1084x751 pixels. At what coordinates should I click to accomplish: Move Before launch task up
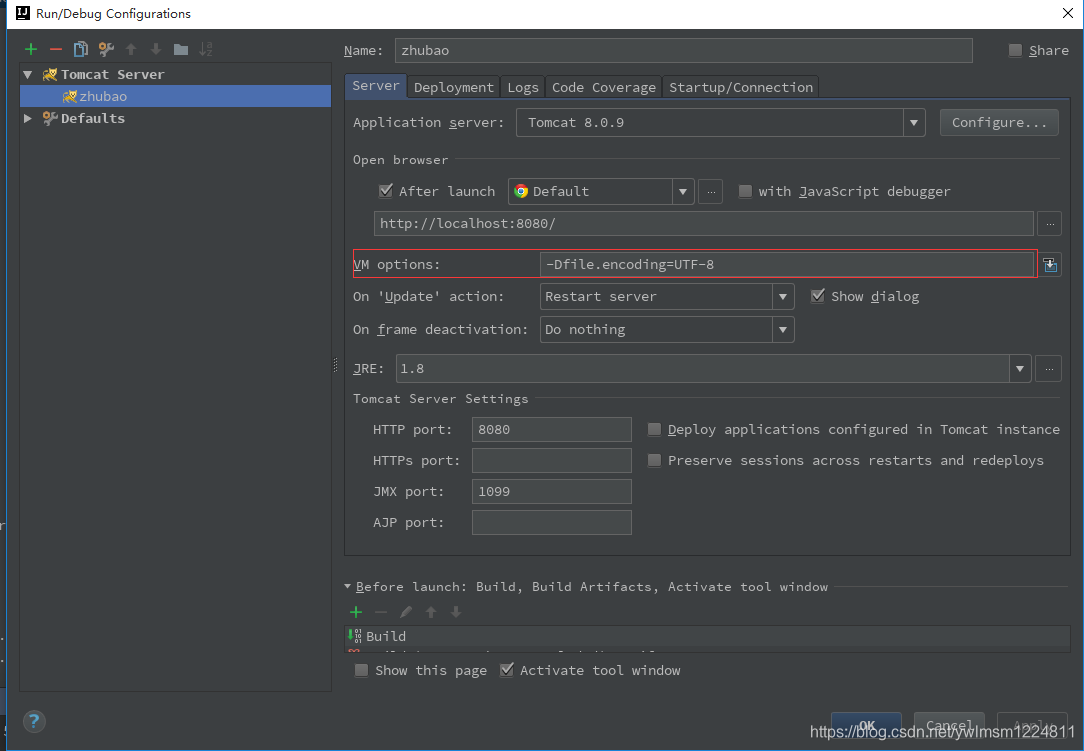[431, 612]
